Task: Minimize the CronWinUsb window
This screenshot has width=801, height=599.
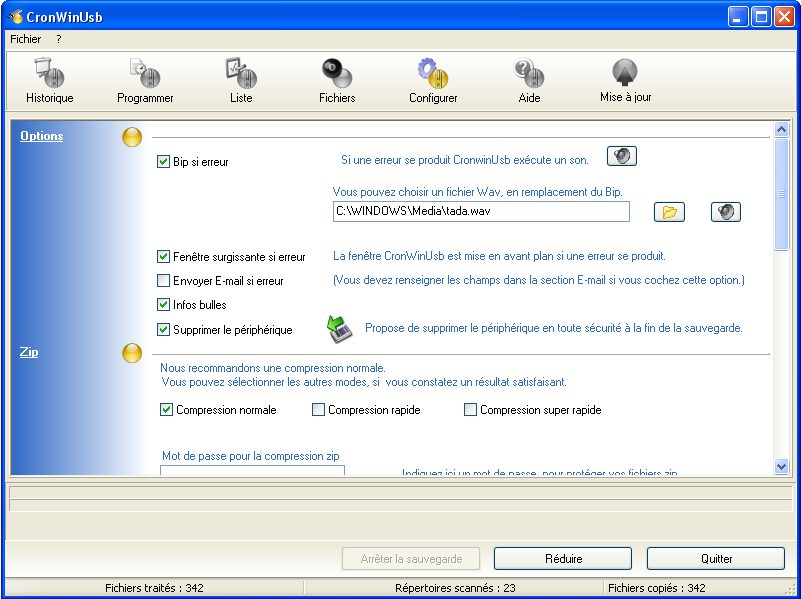Action: [737, 17]
